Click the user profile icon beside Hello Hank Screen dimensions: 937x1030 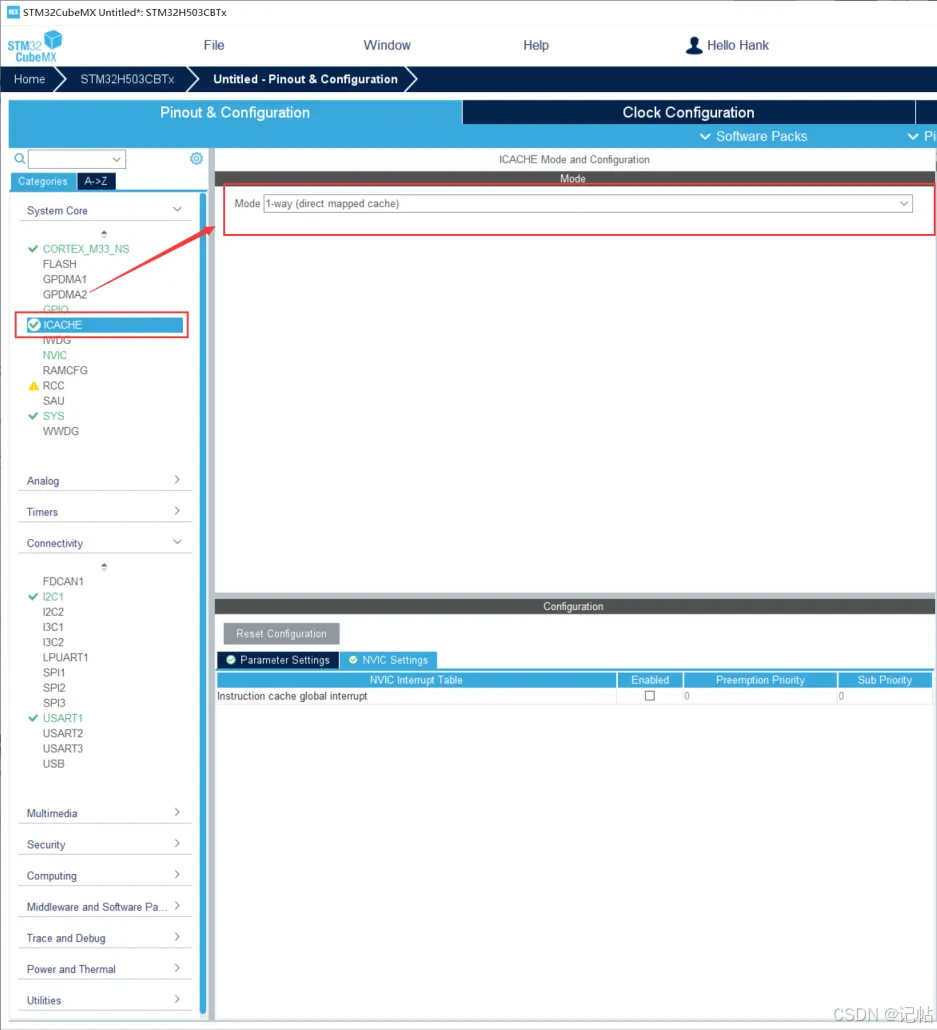coord(694,45)
